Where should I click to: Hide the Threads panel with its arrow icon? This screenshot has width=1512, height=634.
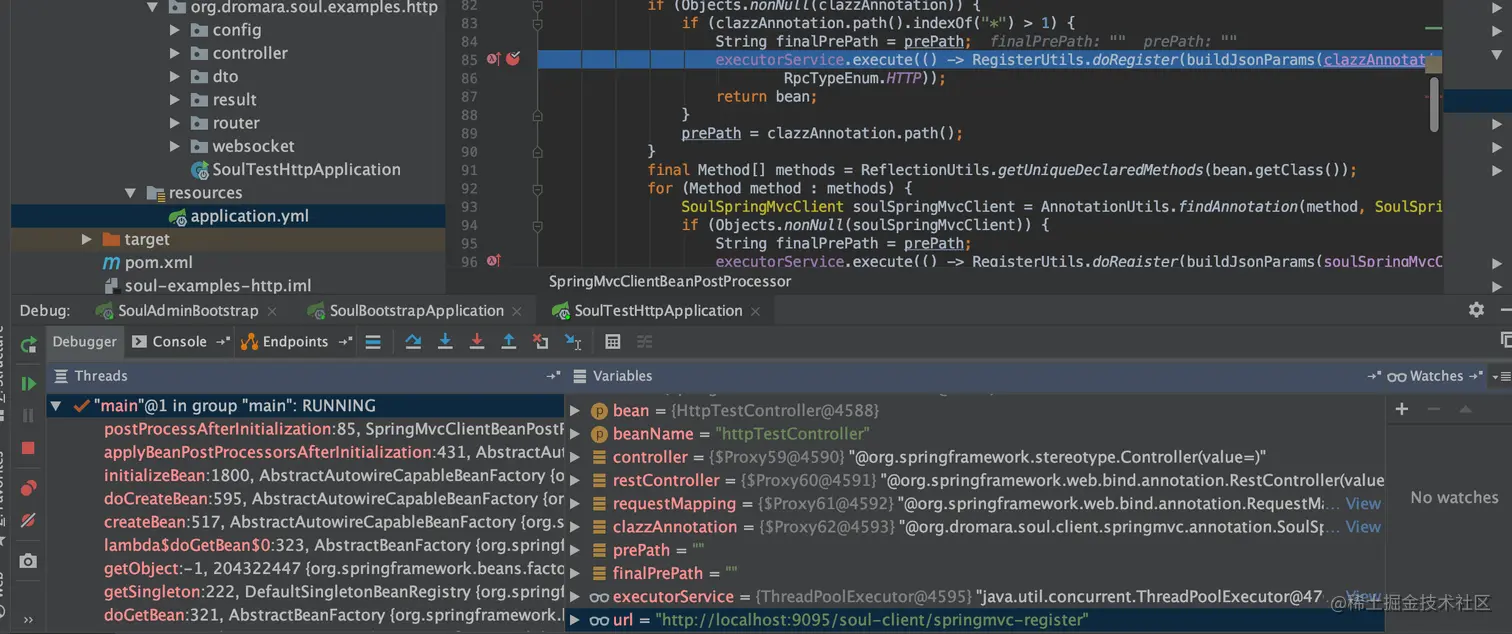tap(553, 377)
